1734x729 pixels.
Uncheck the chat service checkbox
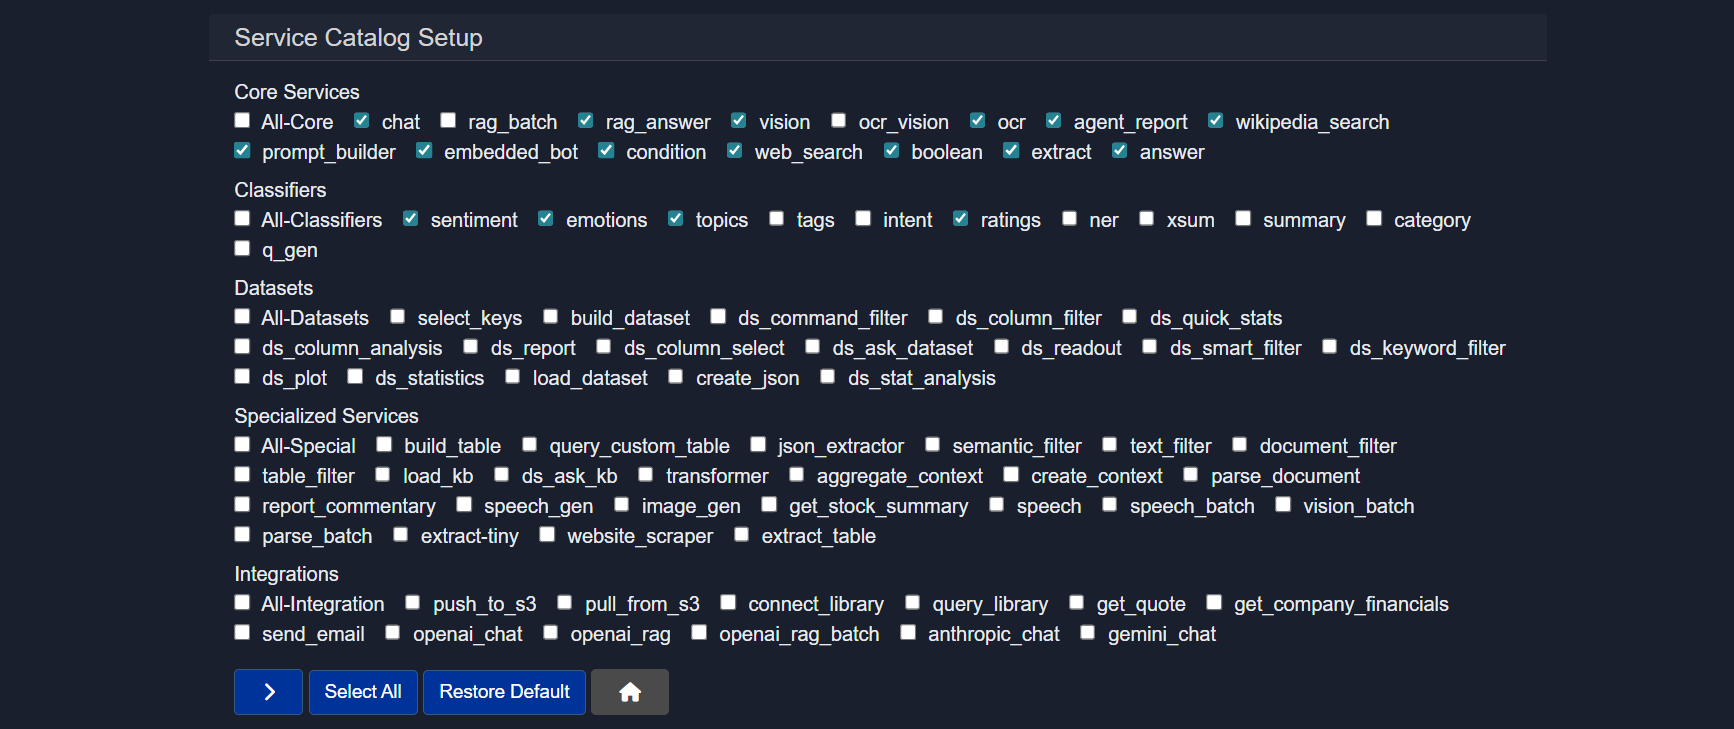tap(362, 121)
